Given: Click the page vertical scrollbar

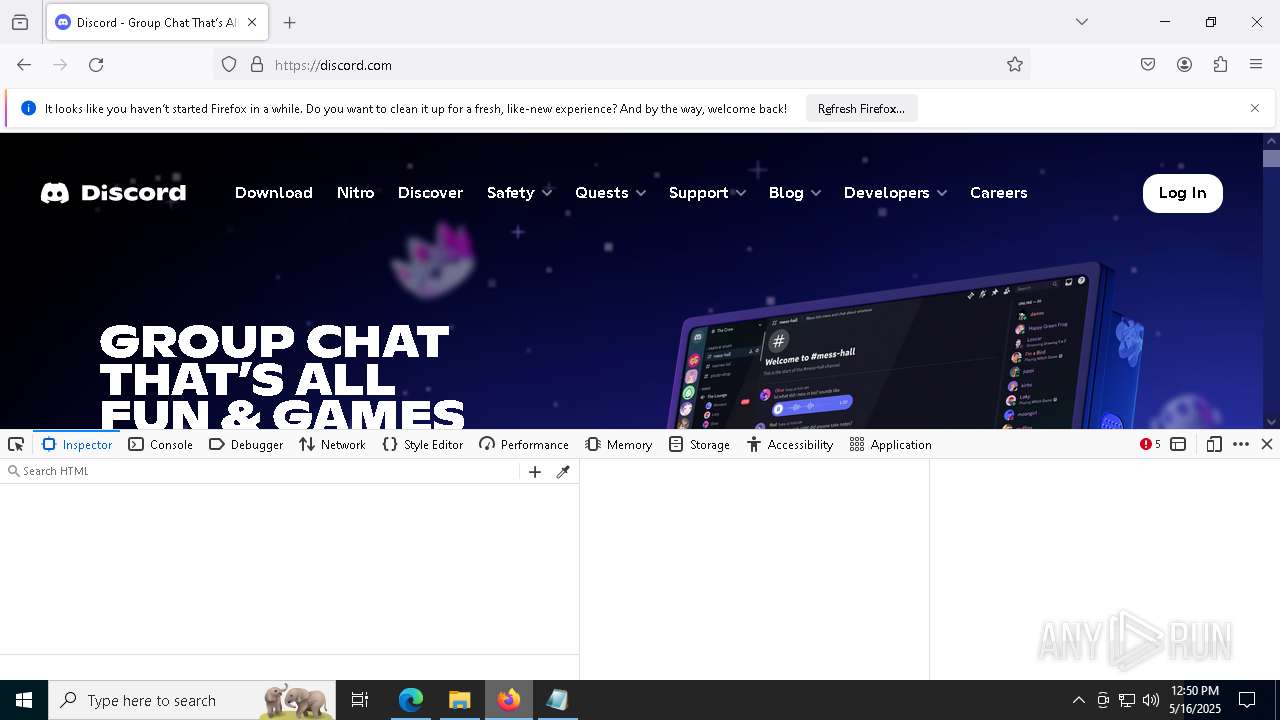Looking at the screenshot, I should [1272, 281].
